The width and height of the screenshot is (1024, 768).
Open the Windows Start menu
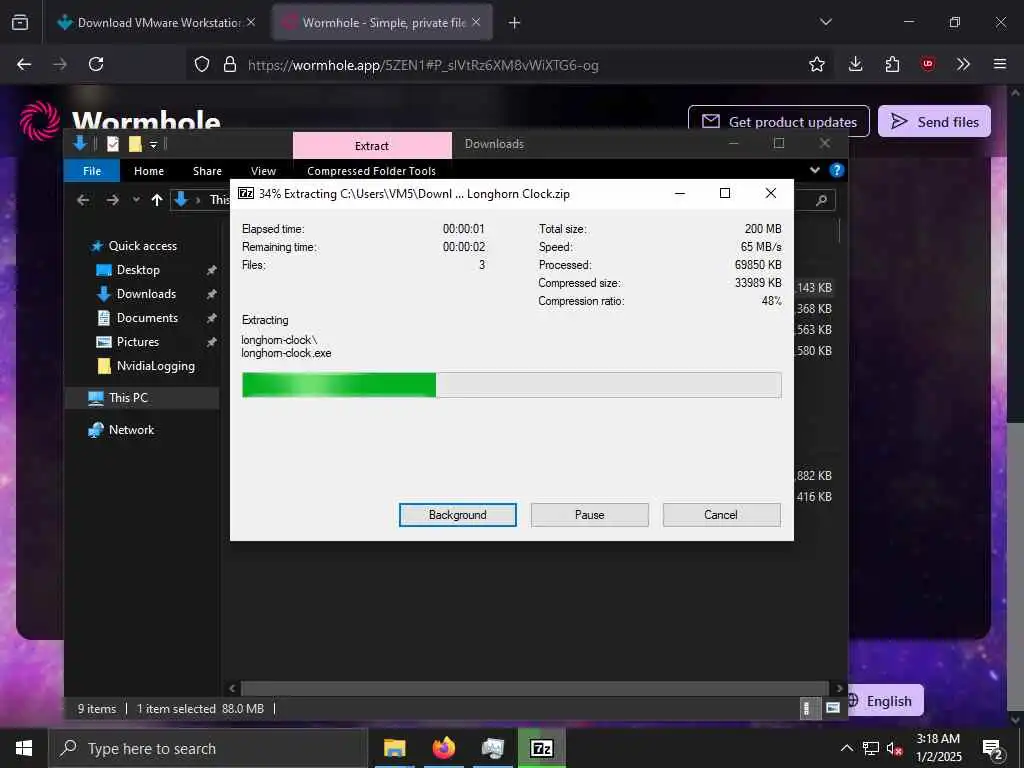24,748
